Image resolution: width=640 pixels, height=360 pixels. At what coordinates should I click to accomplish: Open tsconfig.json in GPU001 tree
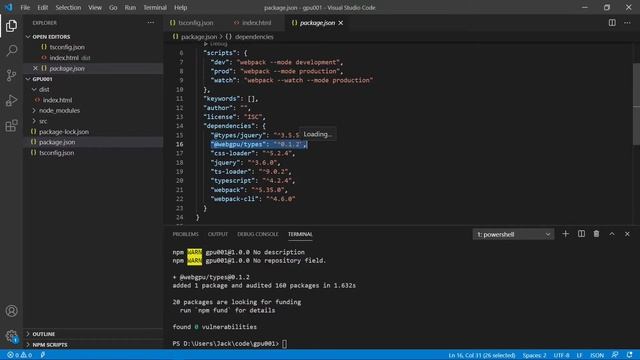[94, 153]
